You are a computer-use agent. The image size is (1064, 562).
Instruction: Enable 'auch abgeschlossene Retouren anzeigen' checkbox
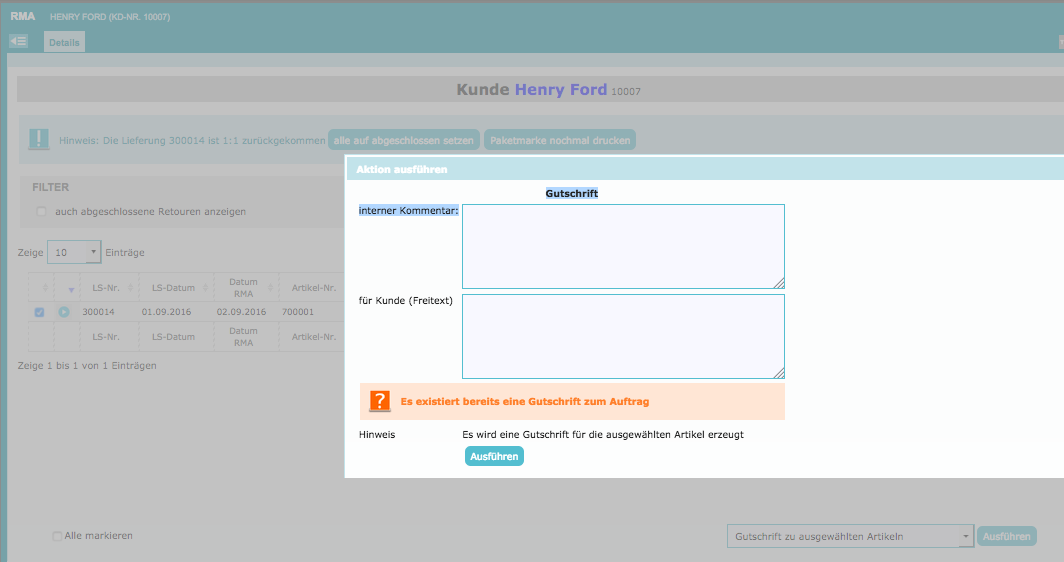pyautogui.click(x=42, y=212)
